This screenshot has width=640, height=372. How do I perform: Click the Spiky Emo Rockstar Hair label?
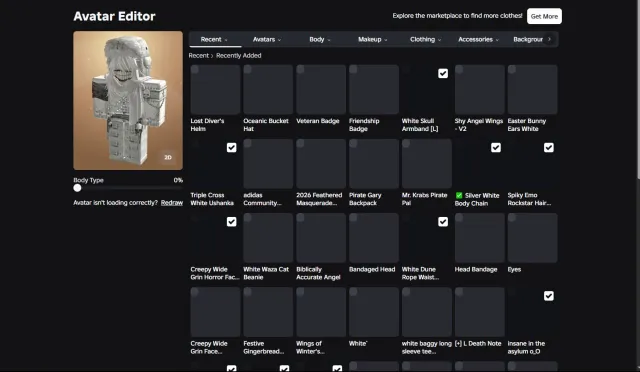click(529, 199)
